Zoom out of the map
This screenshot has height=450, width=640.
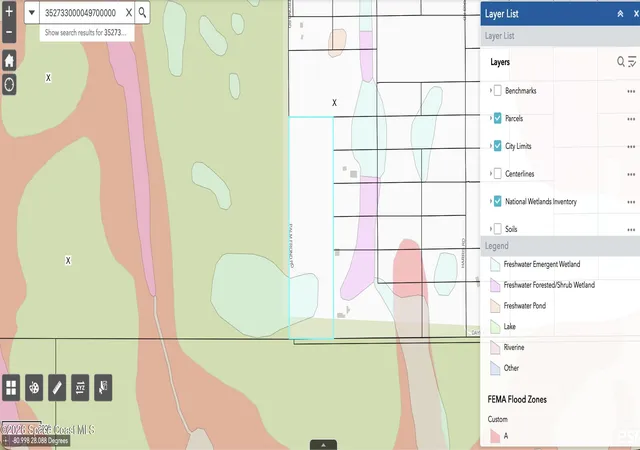[x=9, y=32]
